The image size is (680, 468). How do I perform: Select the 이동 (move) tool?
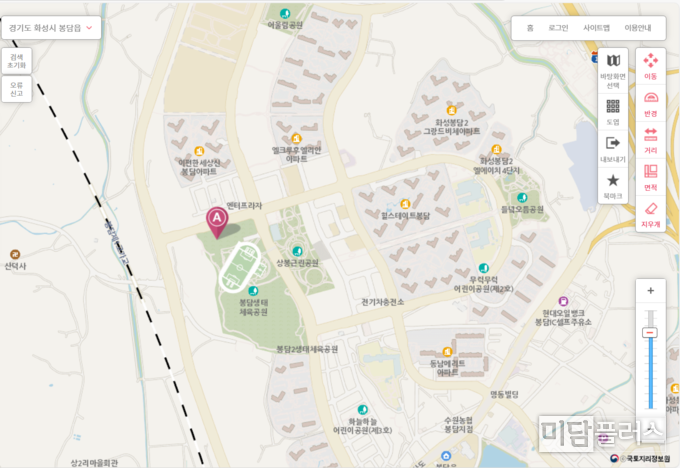[650, 66]
